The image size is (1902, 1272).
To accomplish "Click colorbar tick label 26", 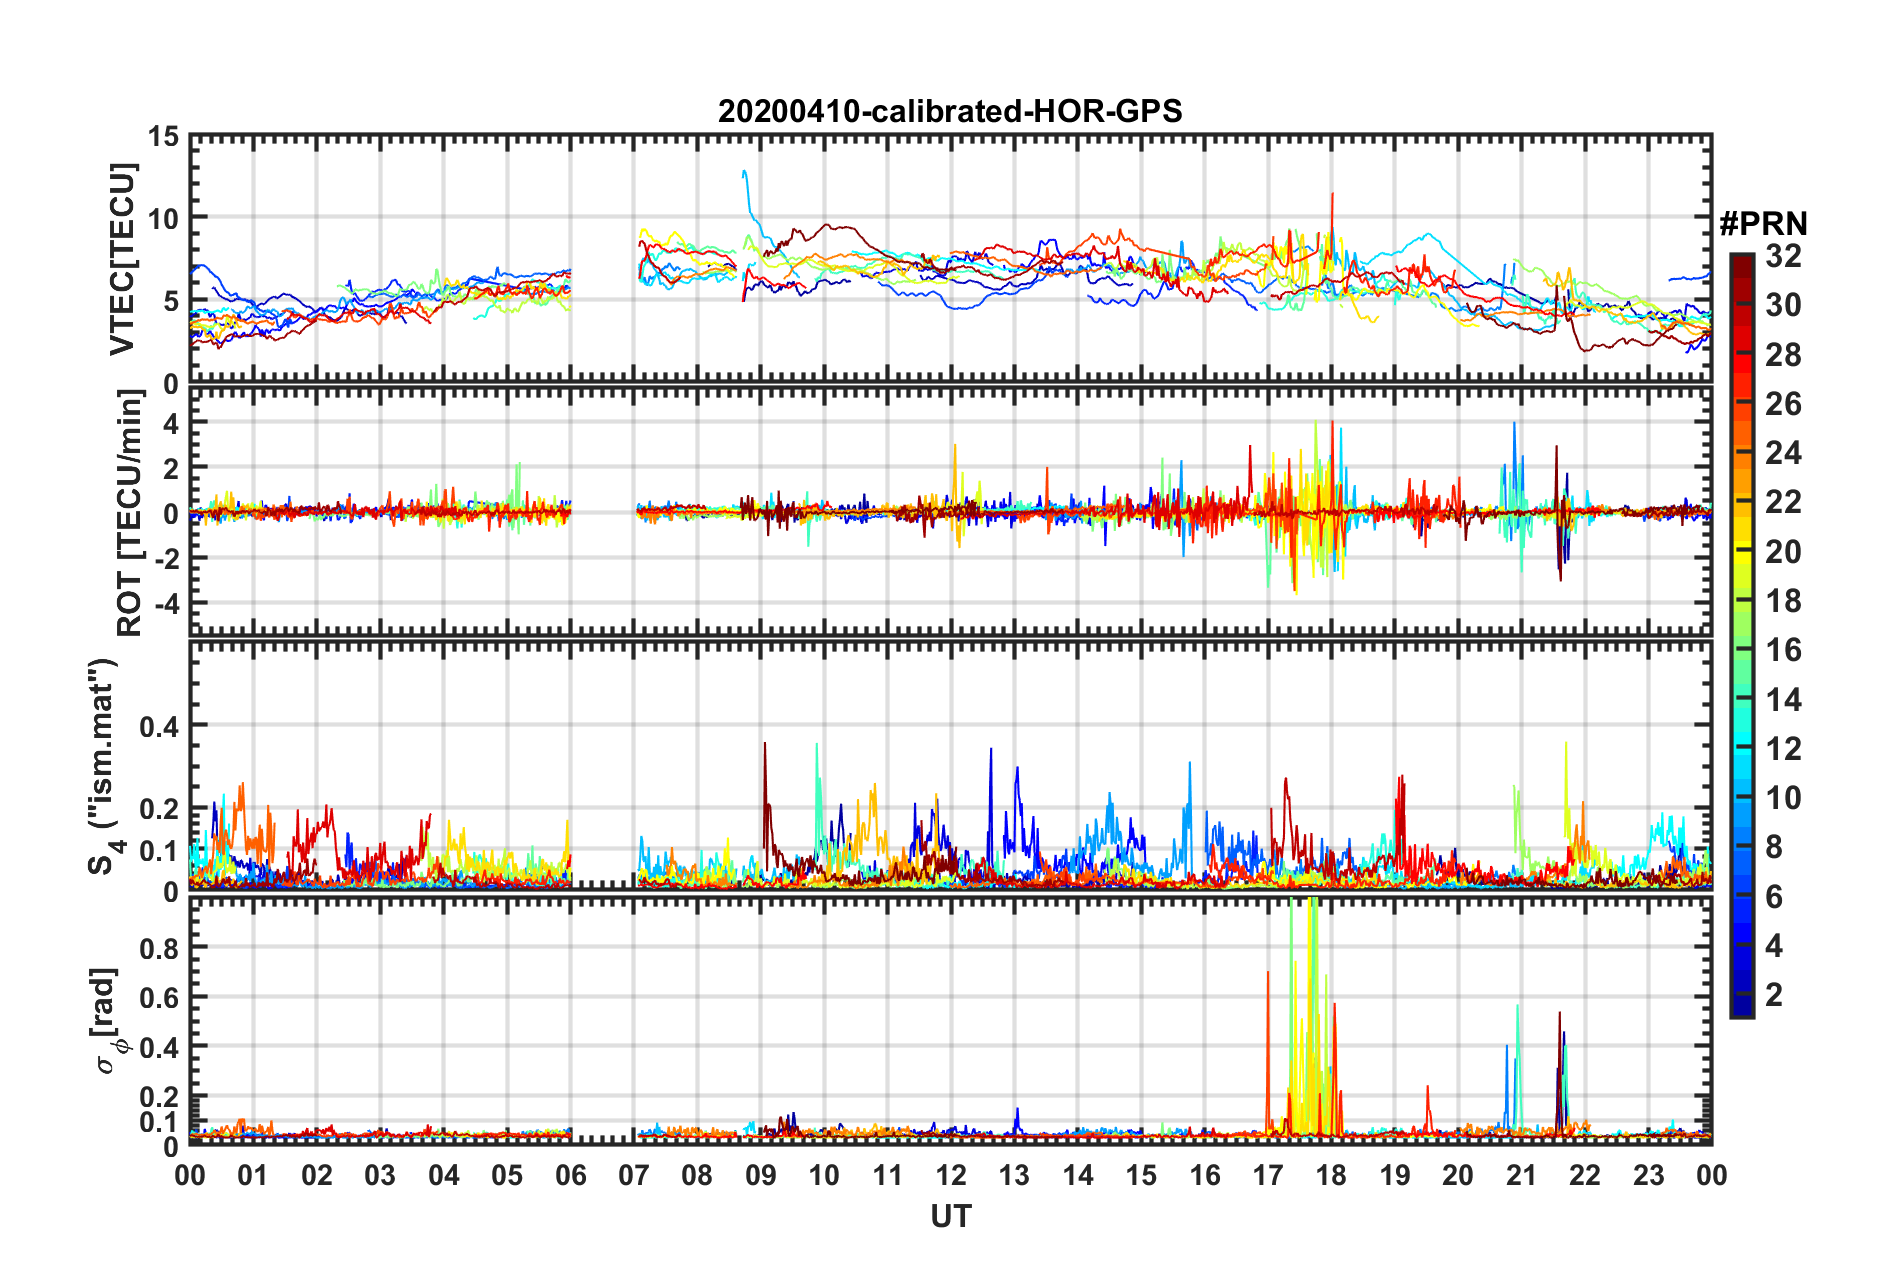I will point(1783,404).
